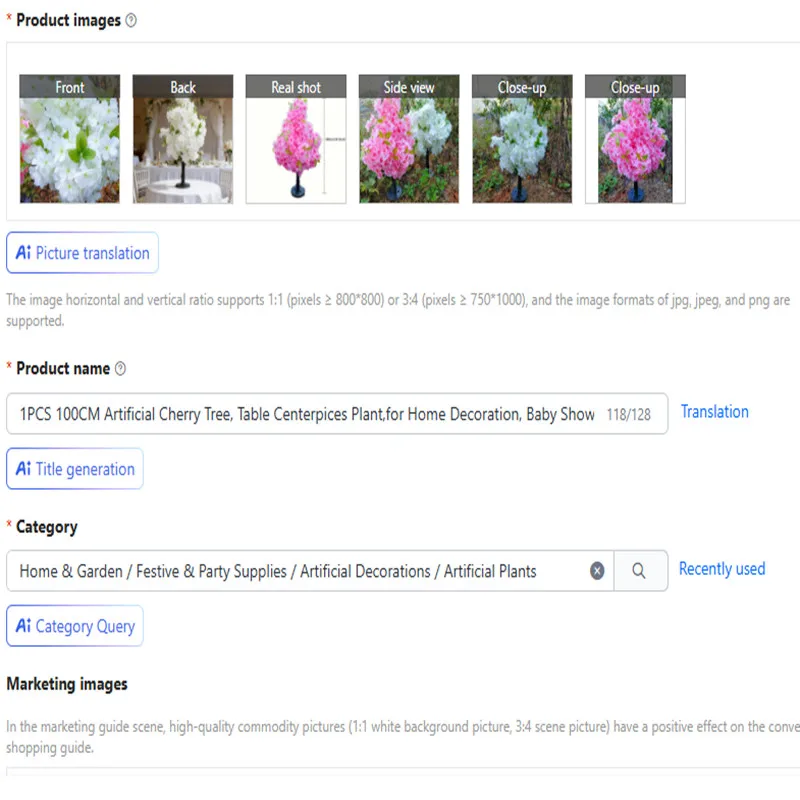Select the Back product image thumbnail
800x800 pixels.
tap(183, 139)
